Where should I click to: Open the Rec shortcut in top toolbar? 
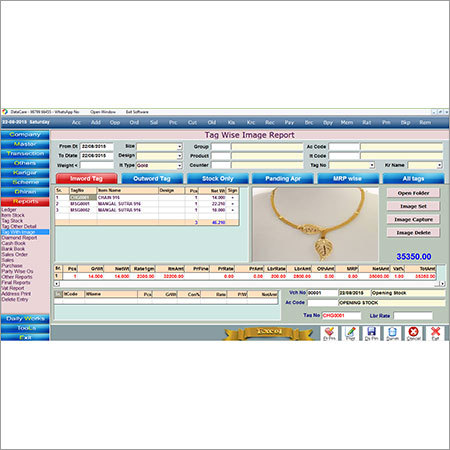pyautogui.click(x=270, y=122)
